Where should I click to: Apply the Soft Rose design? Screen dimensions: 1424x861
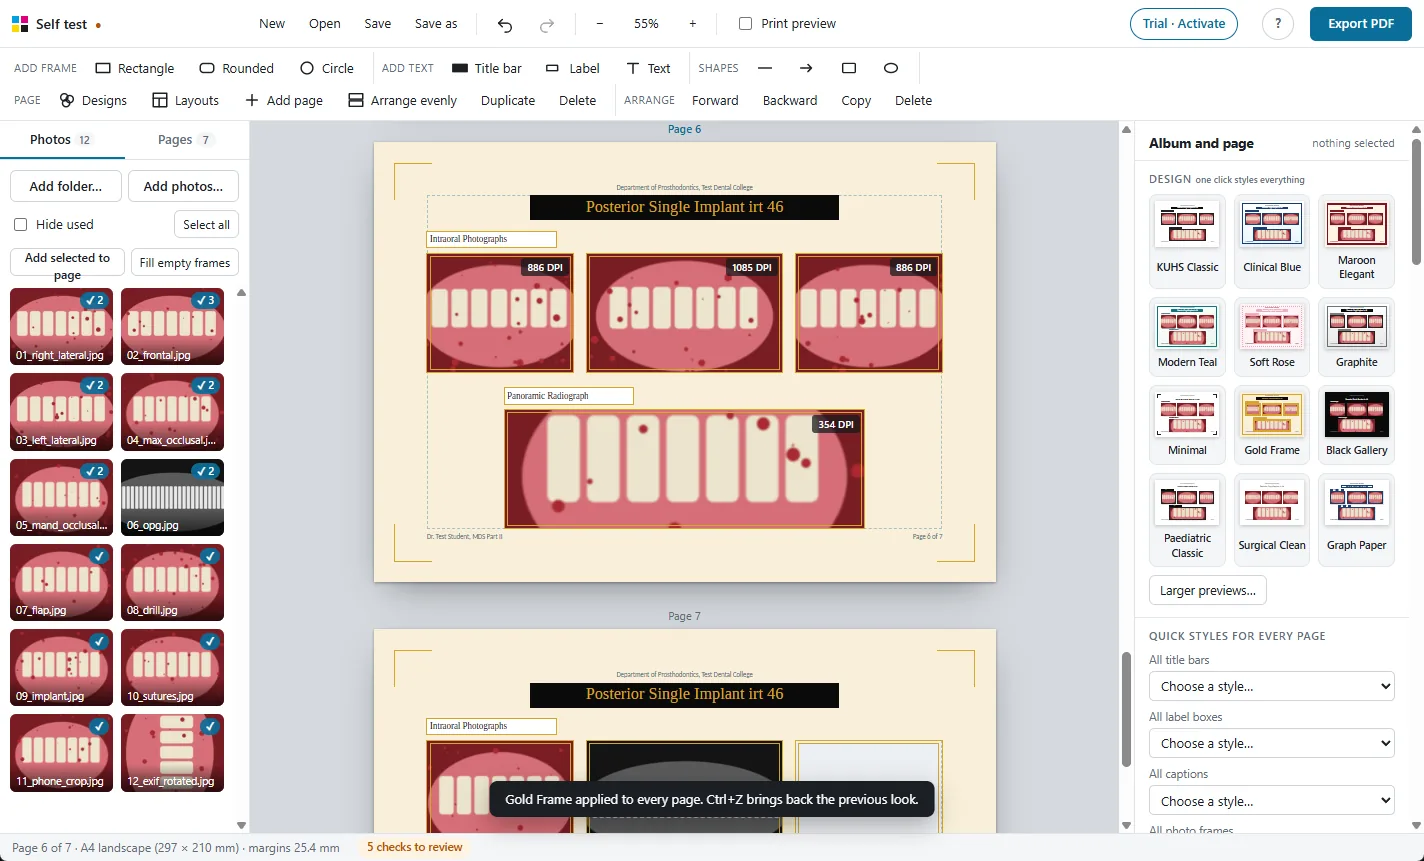coord(1272,336)
